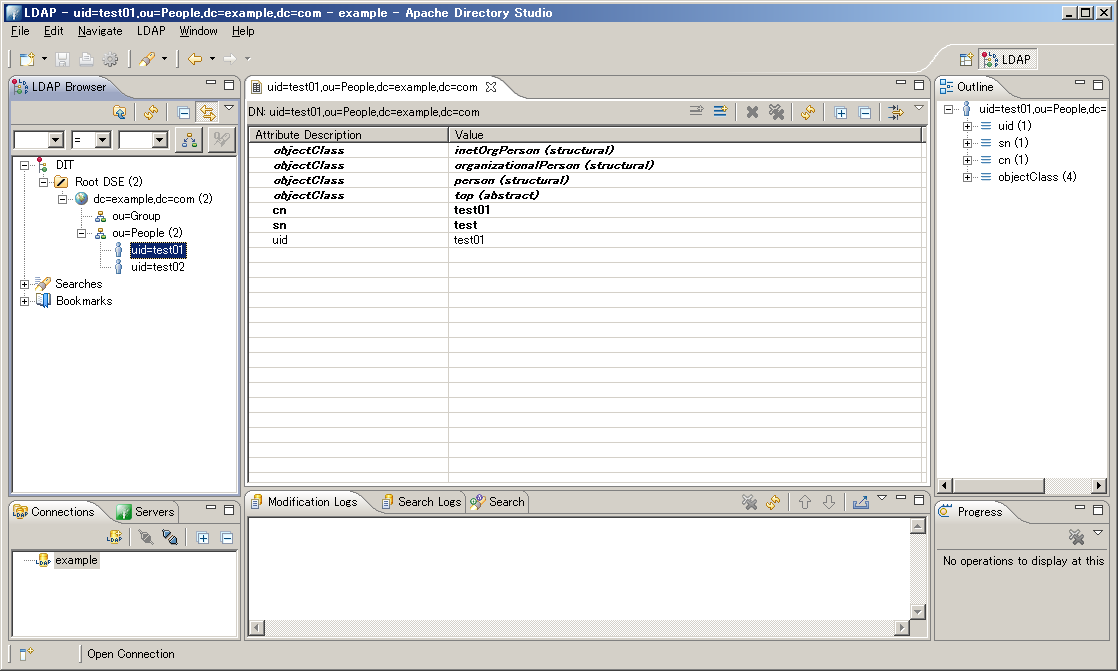The width and height of the screenshot is (1118, 671).
Task: Click the Save icon on main toolbar
Action: [x=62, y=58]
